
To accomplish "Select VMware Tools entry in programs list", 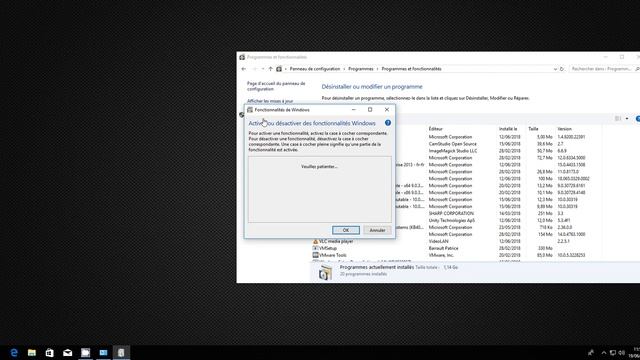I will pos(332,255).
